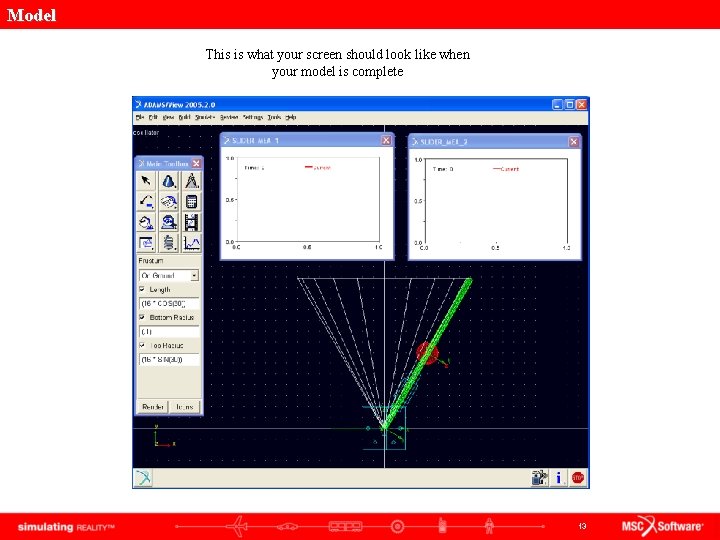The width and height of the screenshot is (720, 540).
Task: Click the blue info icon in status bar
Action: pos(559,478)
